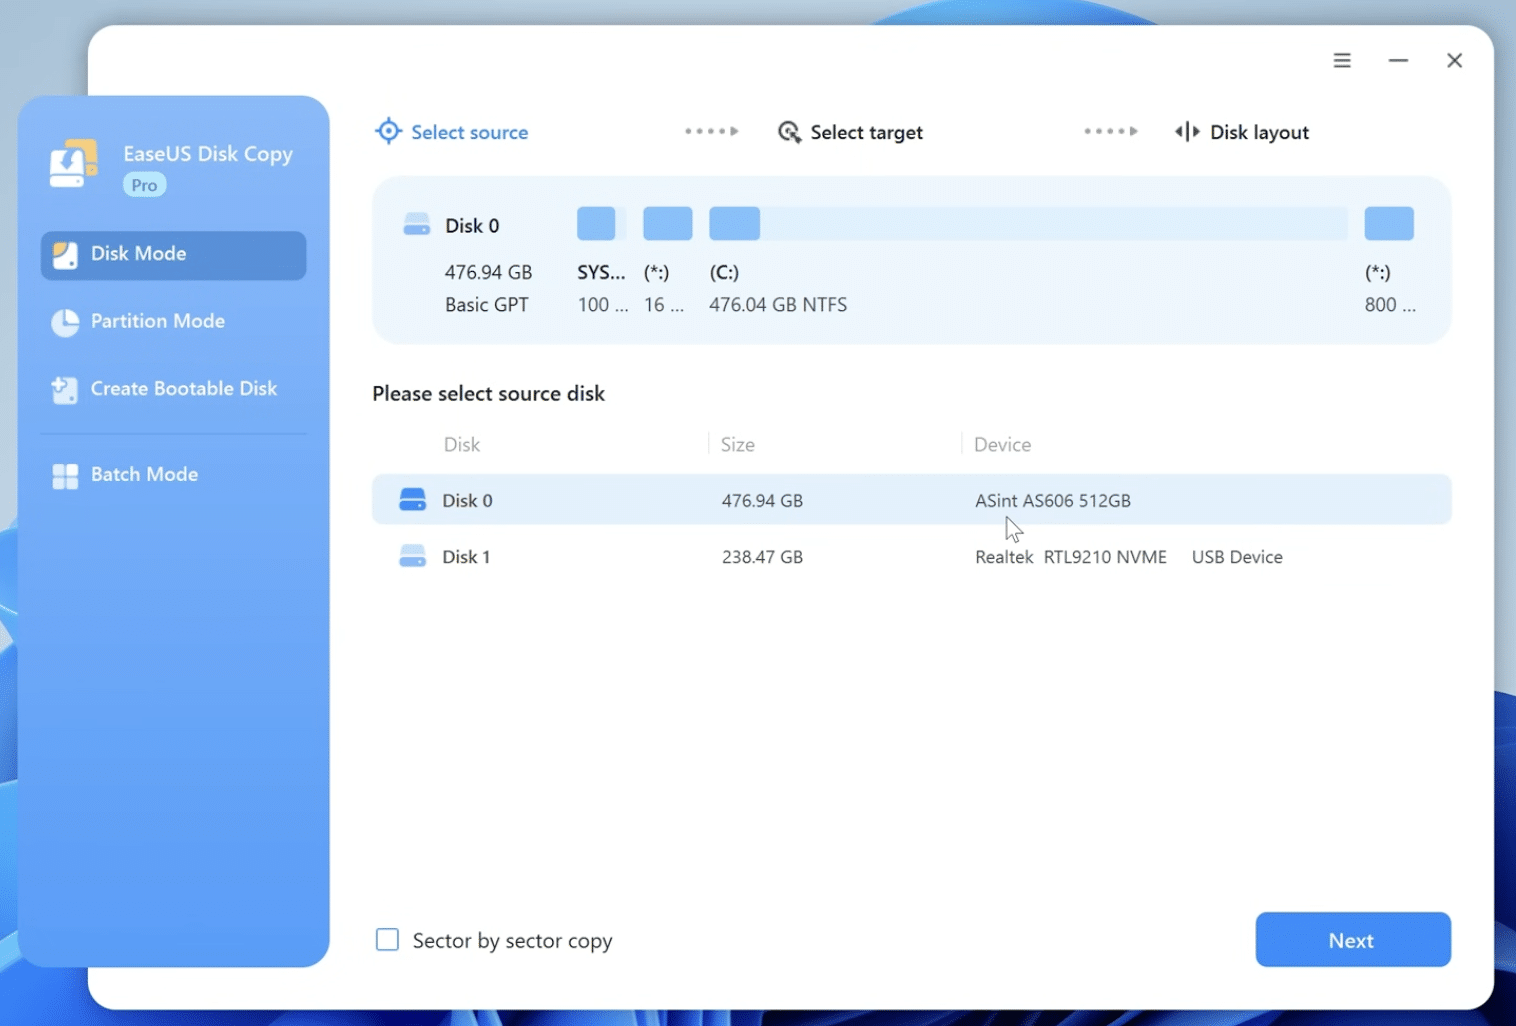Open the hamburger menu
1516x1026 pixels.
click(1342, 60)
